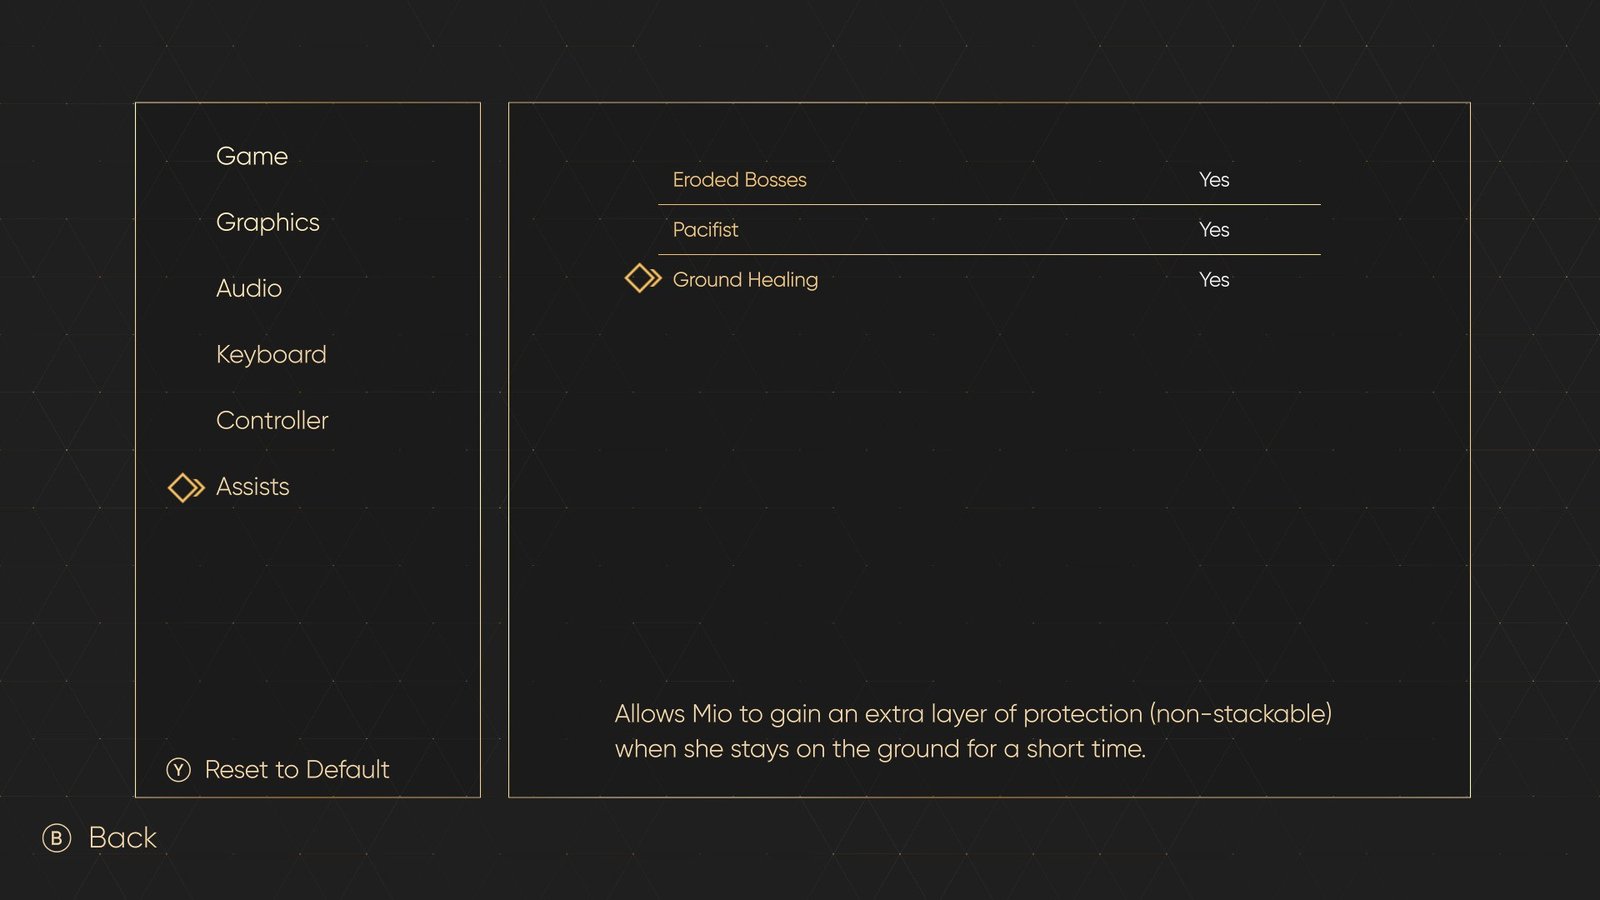
Task: Toggle the Eroded Bosses Yes value
Action: pos(1214,180)
